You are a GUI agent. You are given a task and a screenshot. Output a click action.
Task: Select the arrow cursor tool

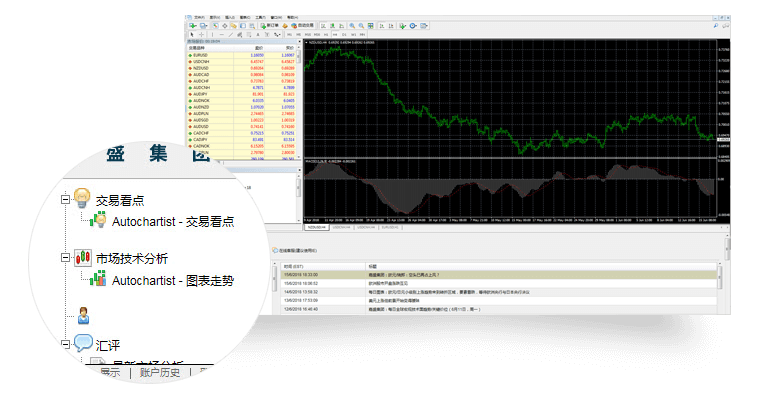point(192,34)
